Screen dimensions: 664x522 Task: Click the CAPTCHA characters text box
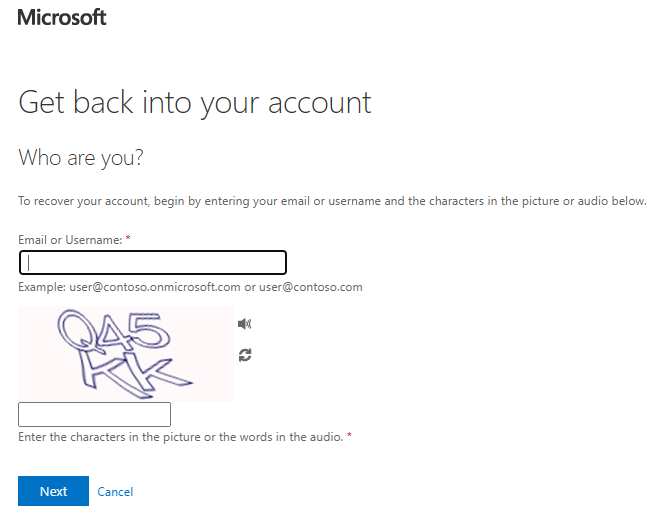point(95,414)
